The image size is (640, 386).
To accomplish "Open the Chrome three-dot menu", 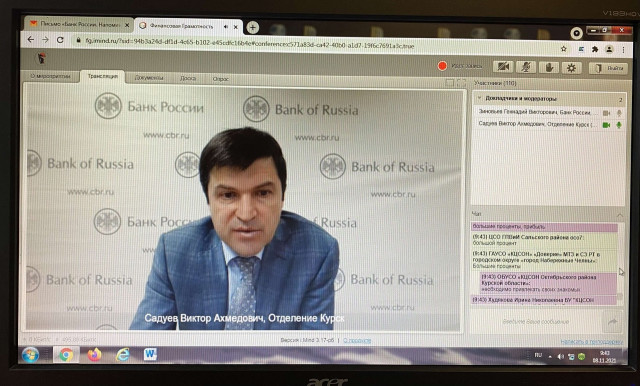I will click(623, 50).
